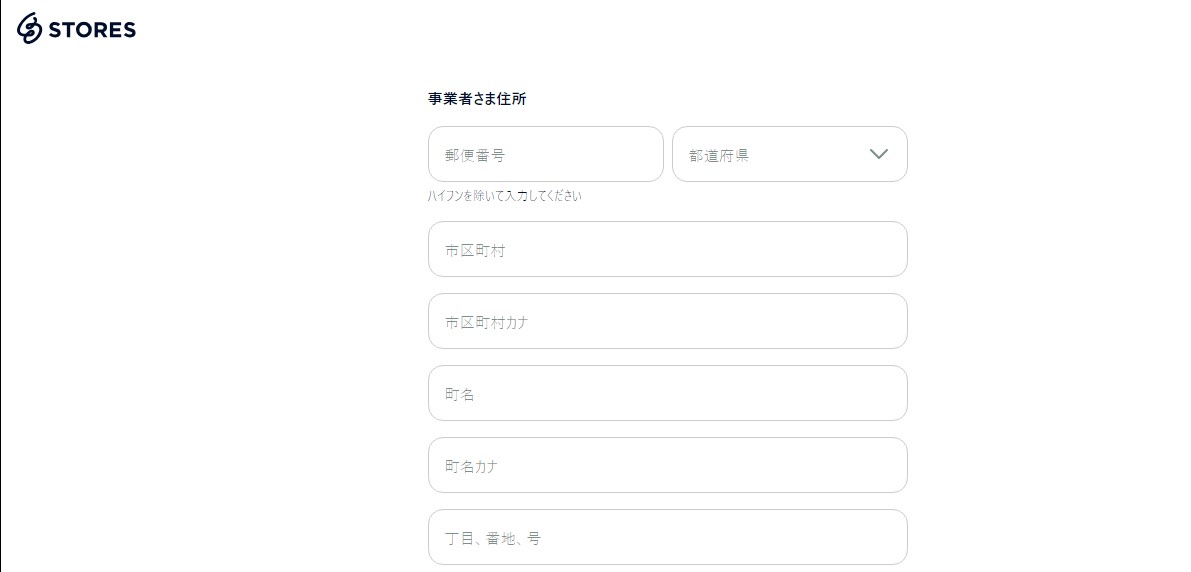Screen dimensions: 1191x572
Task: Focus the 町名 text field
Action: tap(668, 393)
